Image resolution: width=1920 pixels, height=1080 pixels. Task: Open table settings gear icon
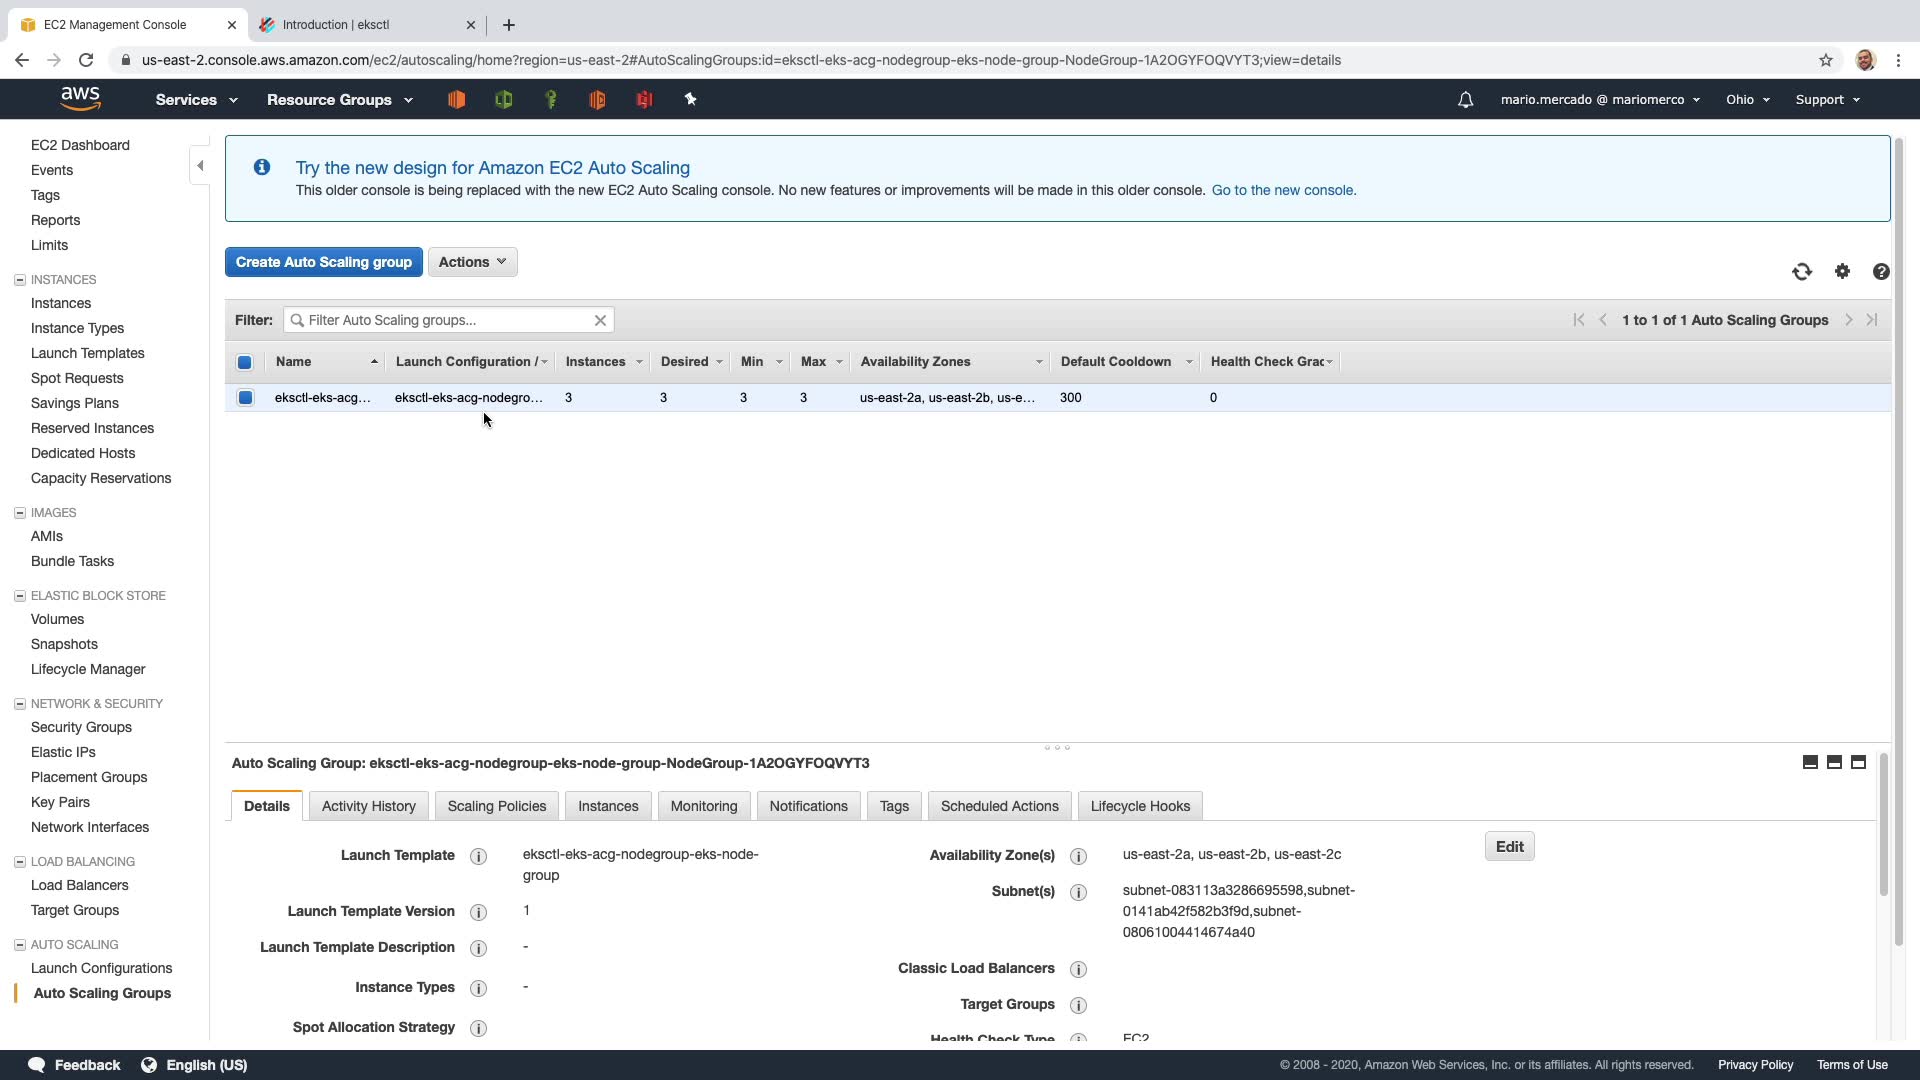[x=1842, y=272]
